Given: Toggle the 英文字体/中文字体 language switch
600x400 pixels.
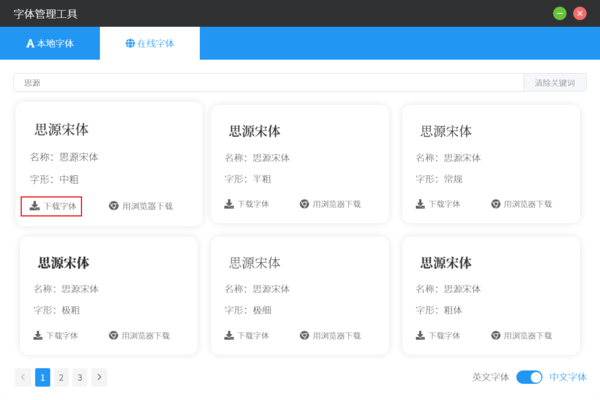Looking at the screenshot, I should click(529, 377).
